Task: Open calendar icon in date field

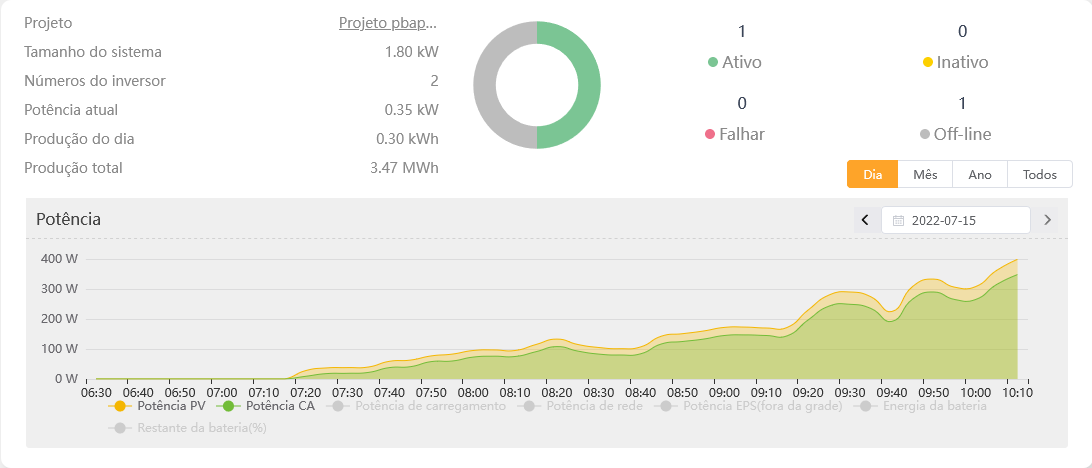Action: tap(898, 220)
